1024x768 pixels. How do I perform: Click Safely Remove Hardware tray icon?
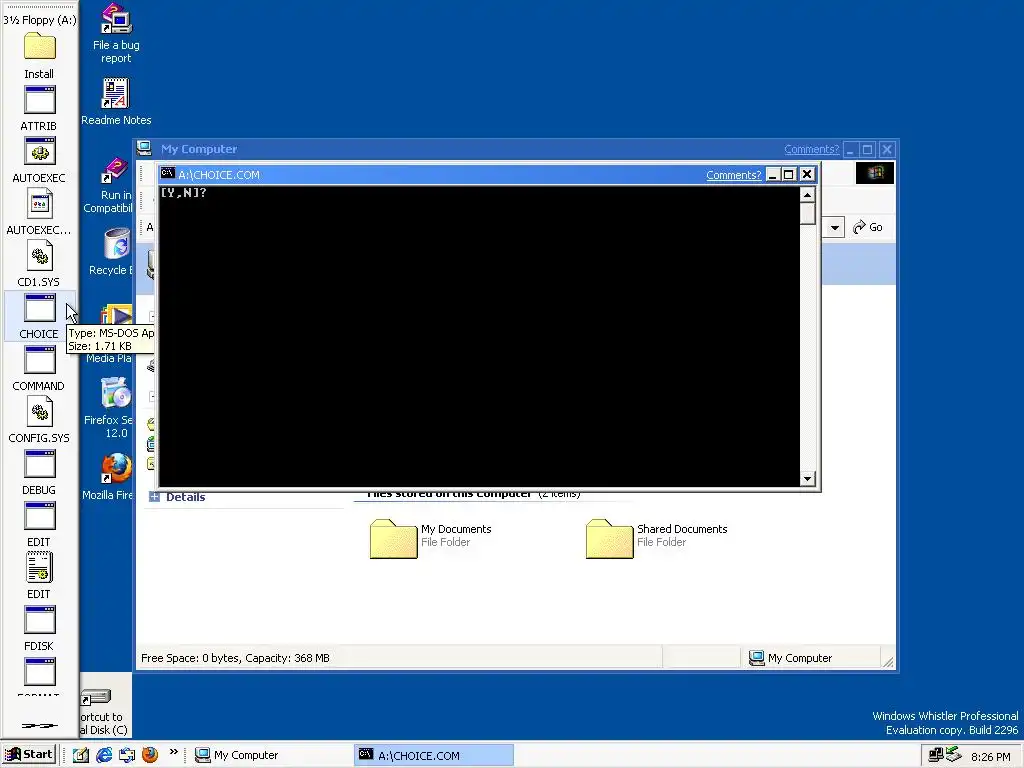953,754
